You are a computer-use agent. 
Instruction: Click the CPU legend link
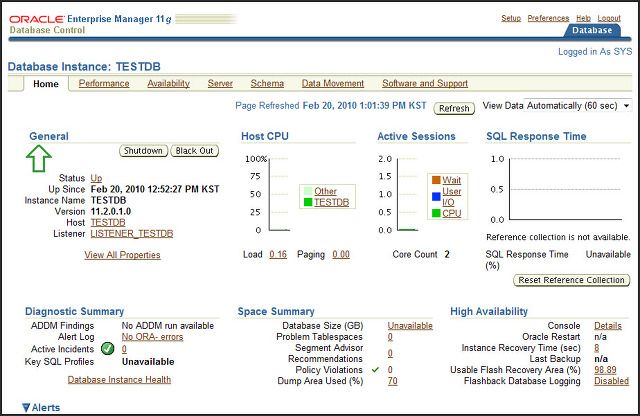(x=451, y=213)
